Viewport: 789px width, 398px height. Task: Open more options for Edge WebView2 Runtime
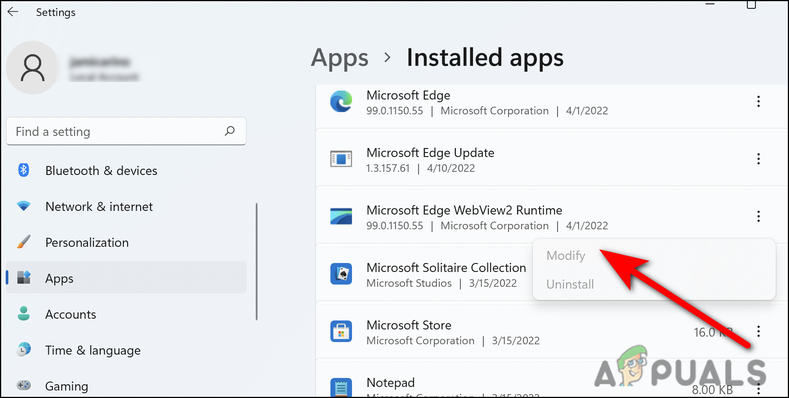point(758,216)
